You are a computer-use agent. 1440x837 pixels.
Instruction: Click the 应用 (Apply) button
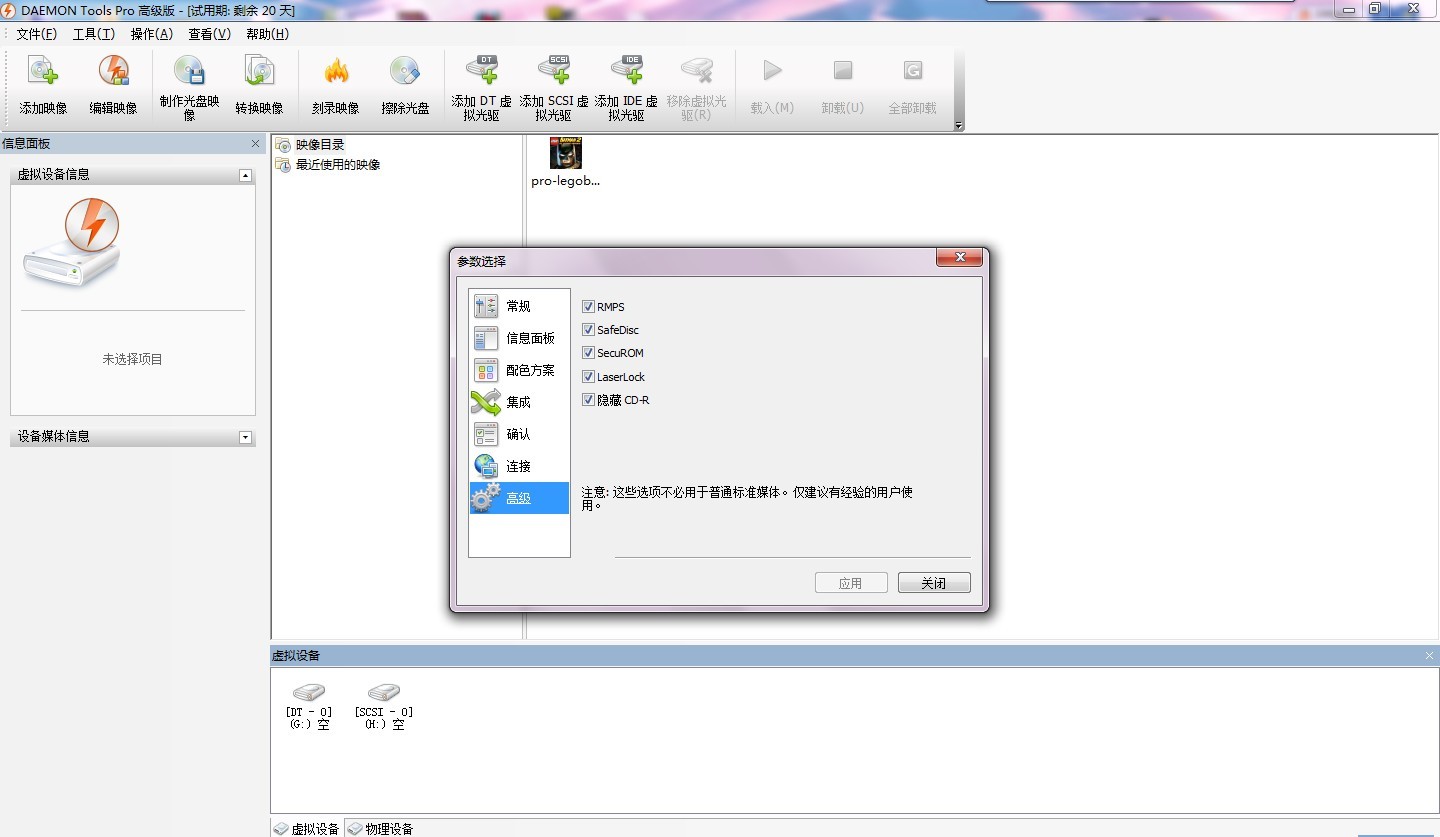click(x=851, y=583)
